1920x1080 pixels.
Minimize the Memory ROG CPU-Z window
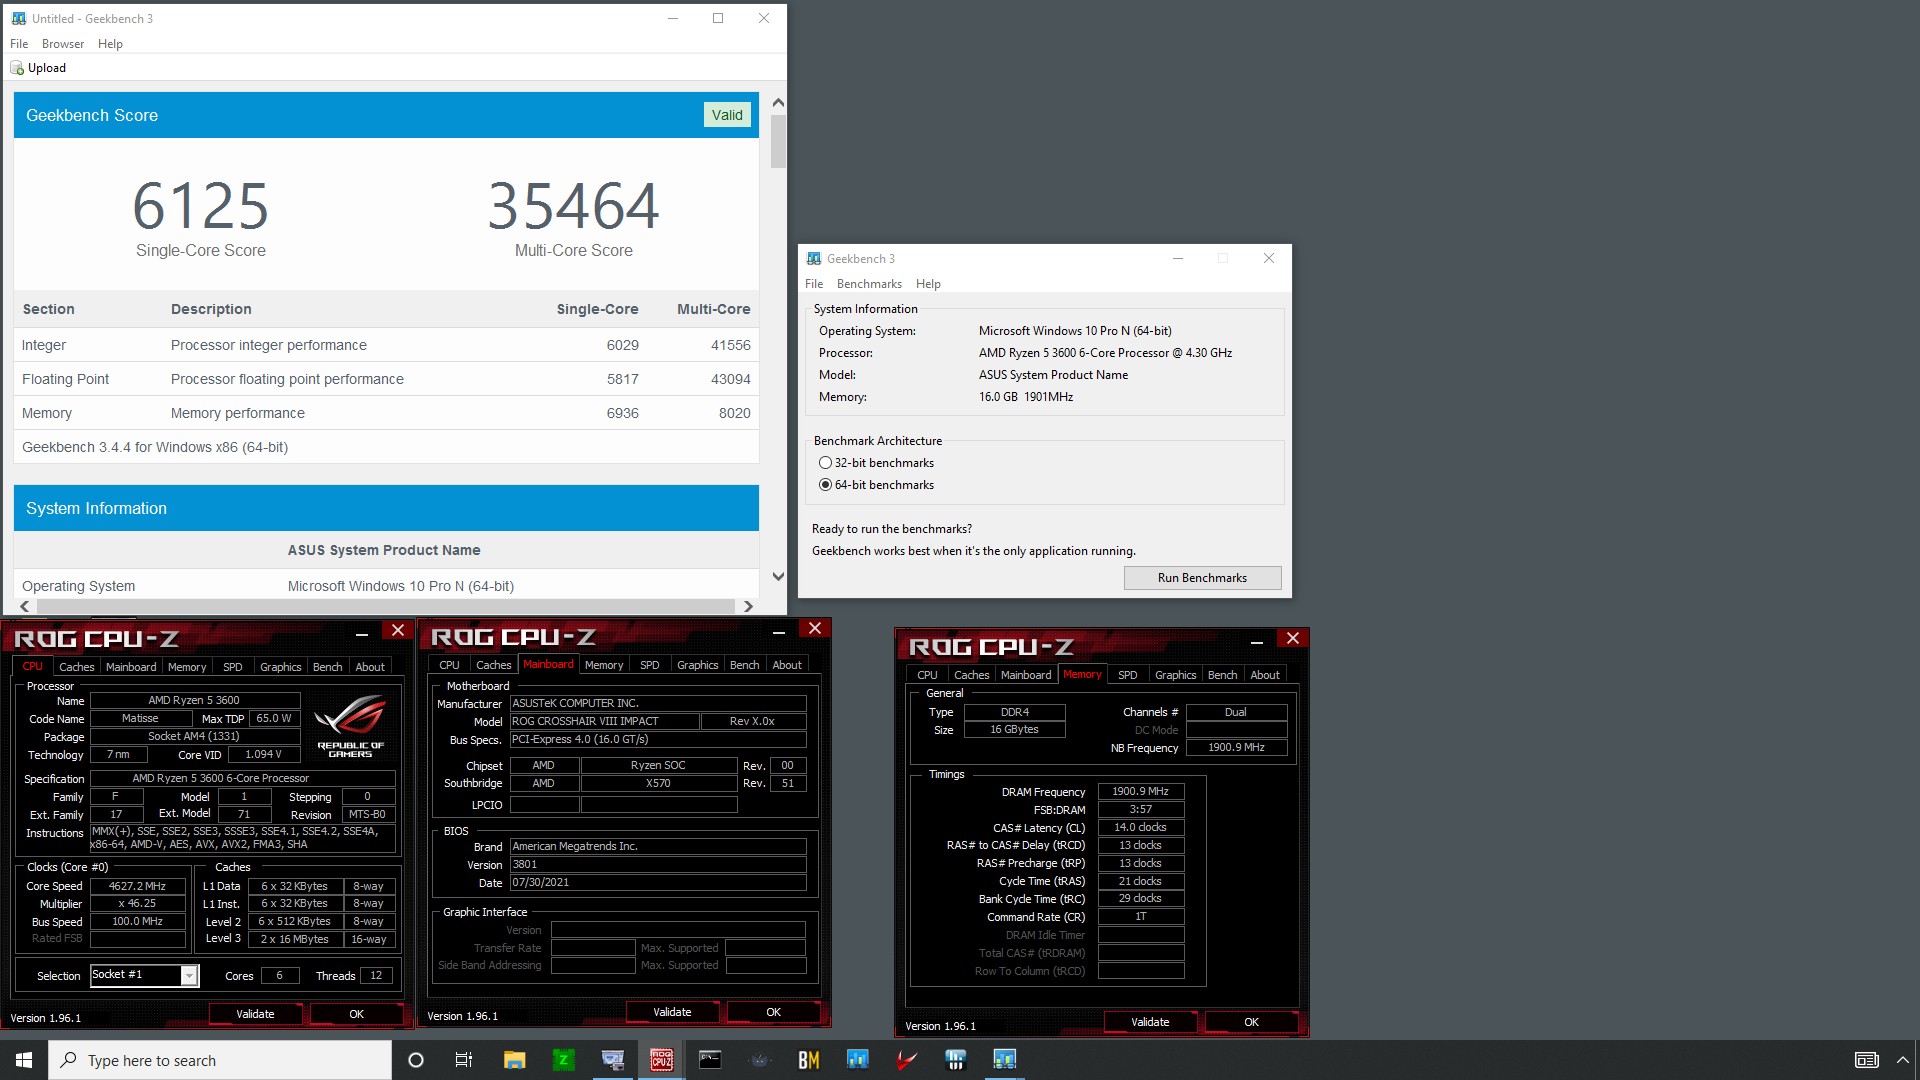click(1257, 641)
